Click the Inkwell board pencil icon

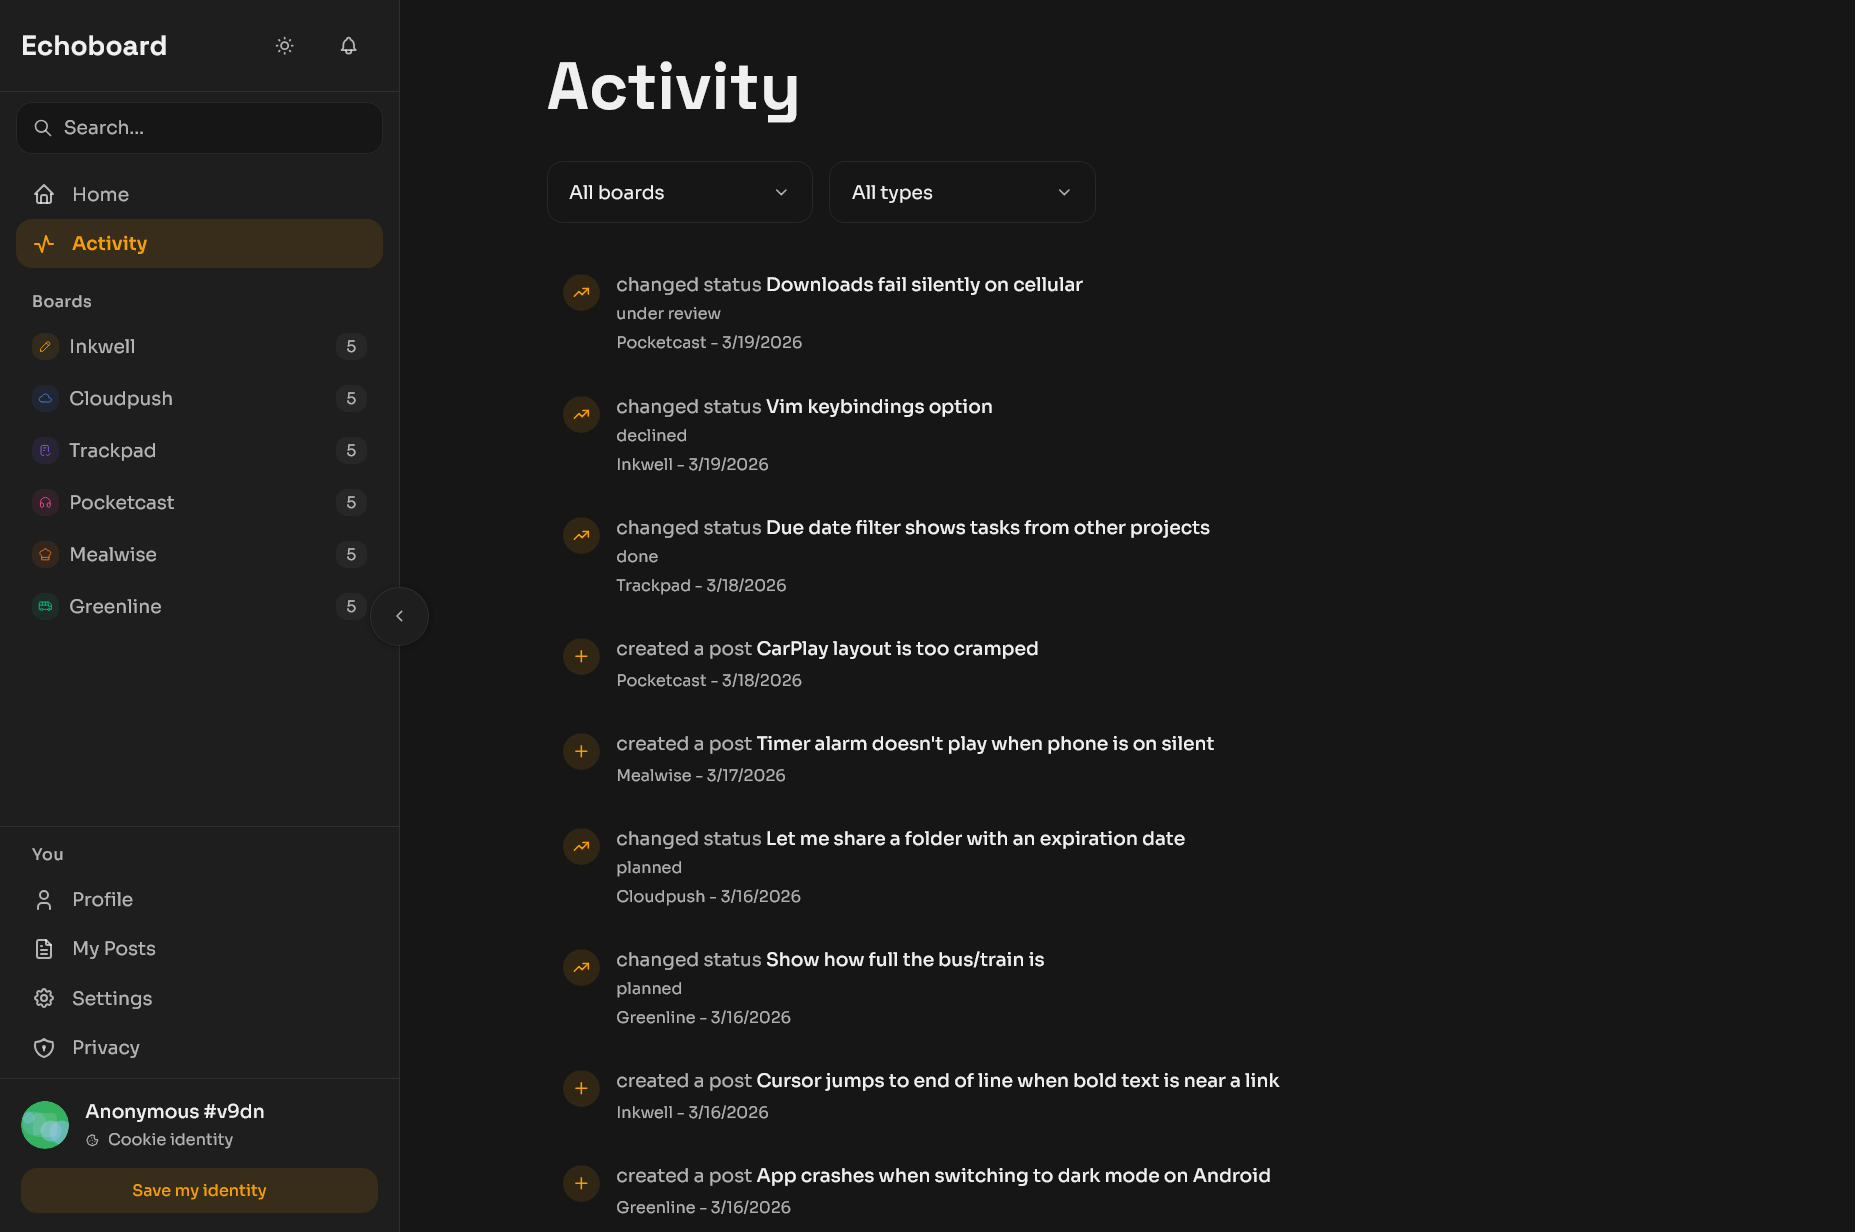45,347
